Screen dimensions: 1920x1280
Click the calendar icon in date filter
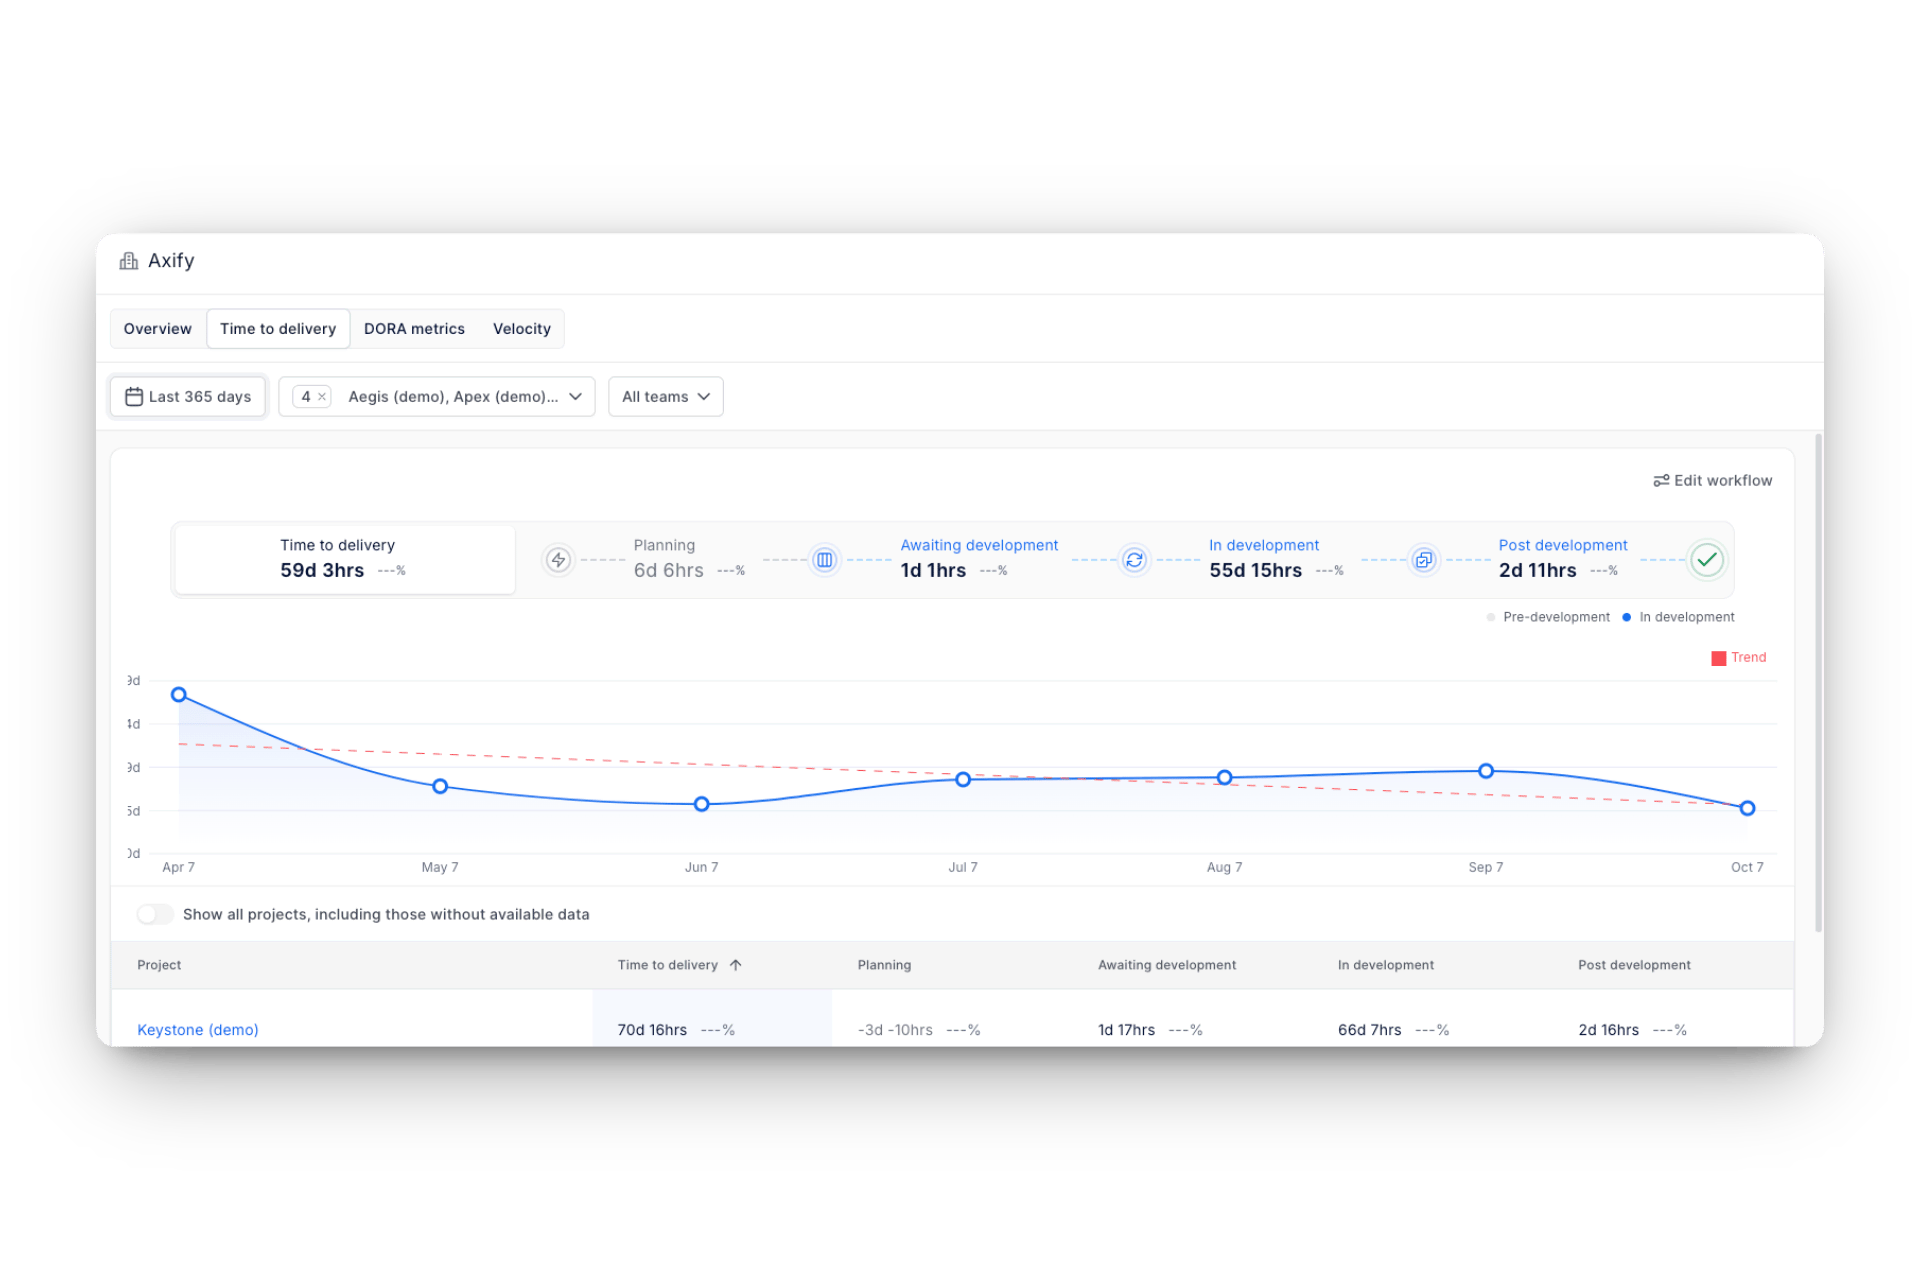(x=134, y=396)
